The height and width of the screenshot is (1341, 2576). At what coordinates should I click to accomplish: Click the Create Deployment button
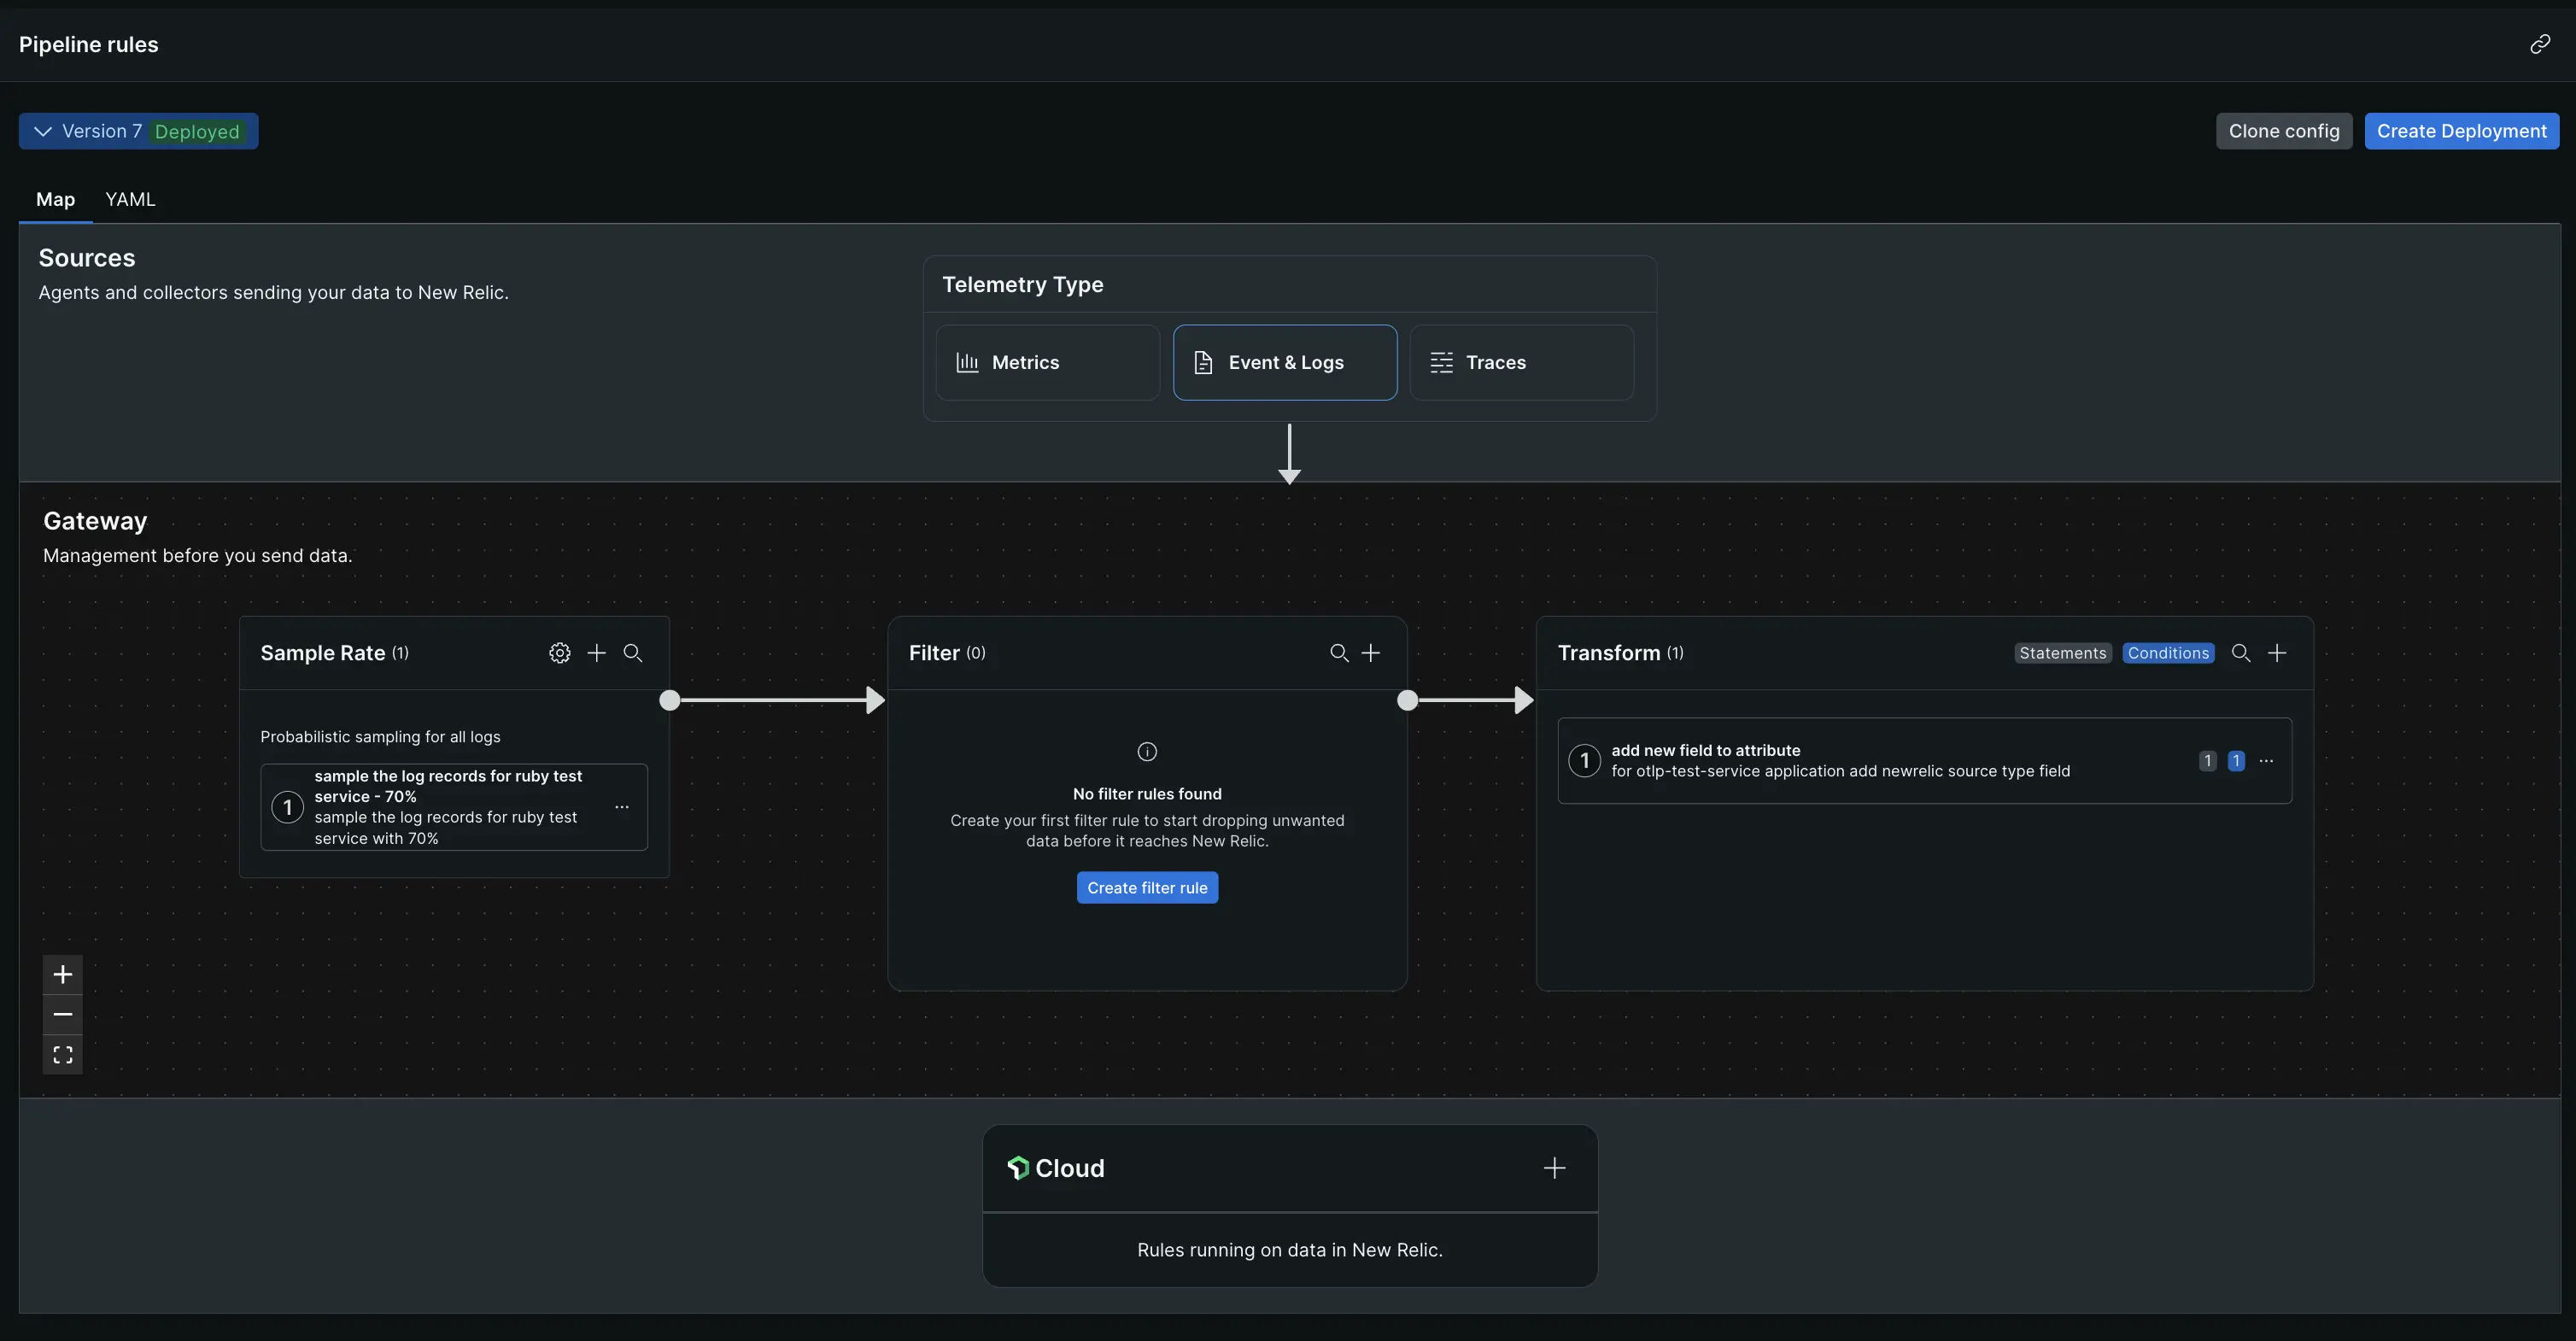tap(2461, 131)
